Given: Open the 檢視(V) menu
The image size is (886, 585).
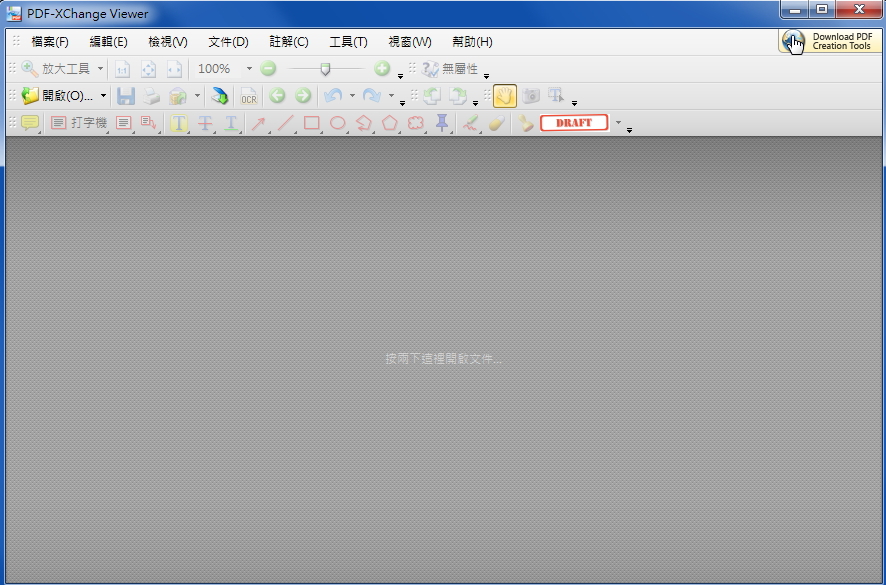Looking at the screenshot, I should pos(168,42).
